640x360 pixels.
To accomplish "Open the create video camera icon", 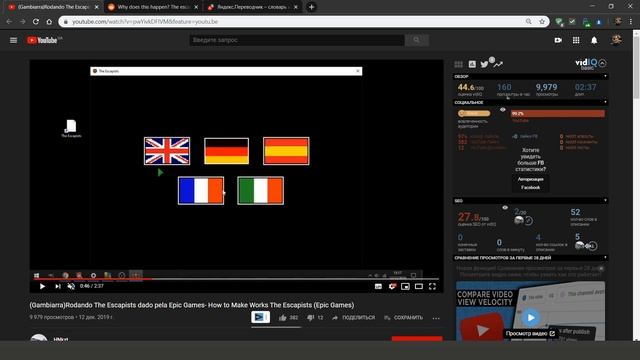I will (x=558, y=40).
